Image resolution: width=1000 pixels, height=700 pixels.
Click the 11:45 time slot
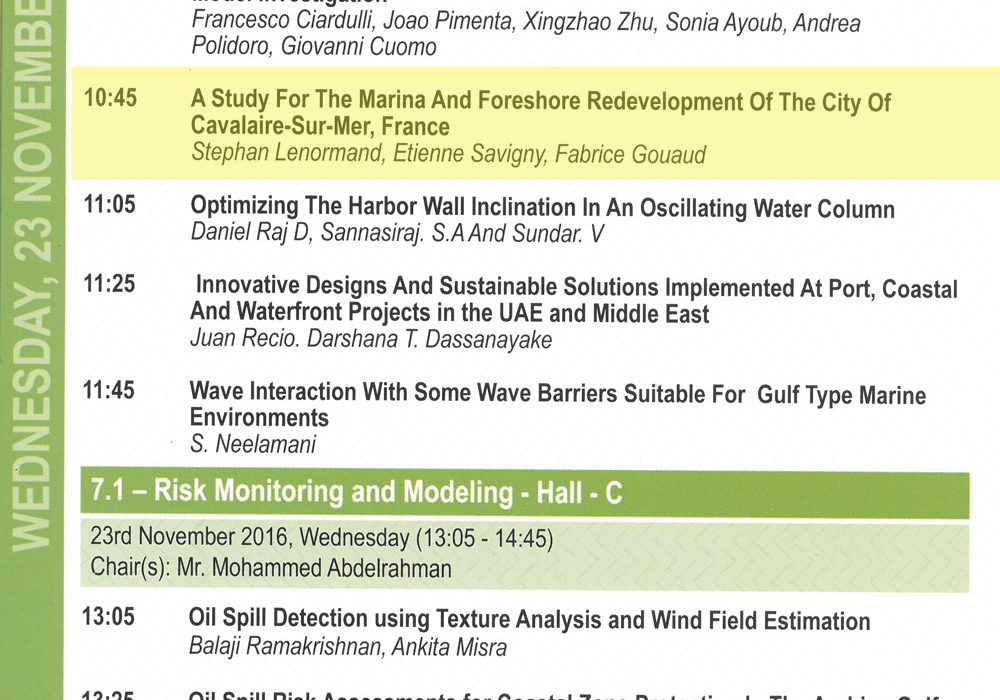pyautogui.click(x=109, y=390)
